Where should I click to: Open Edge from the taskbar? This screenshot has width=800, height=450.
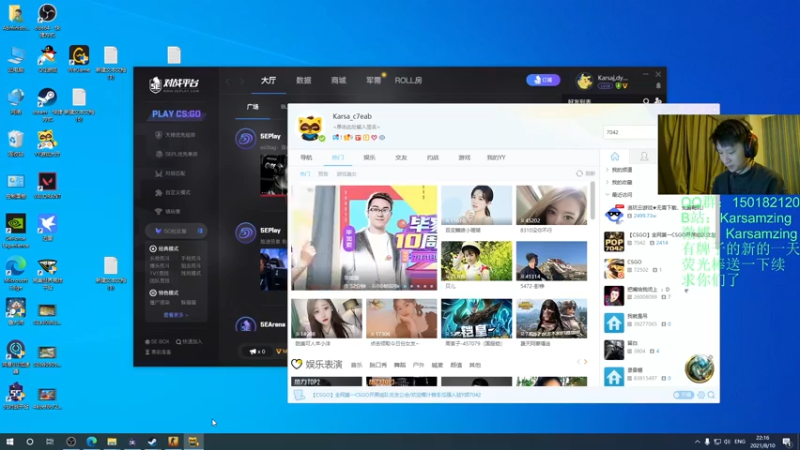(x=91, y=442)
